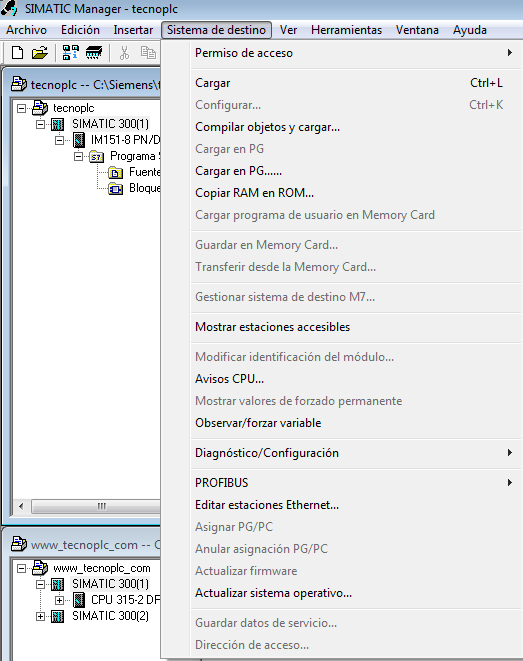
Task: Click SIMATIC Manager title bar app icon
Action: tap(9, 8)
